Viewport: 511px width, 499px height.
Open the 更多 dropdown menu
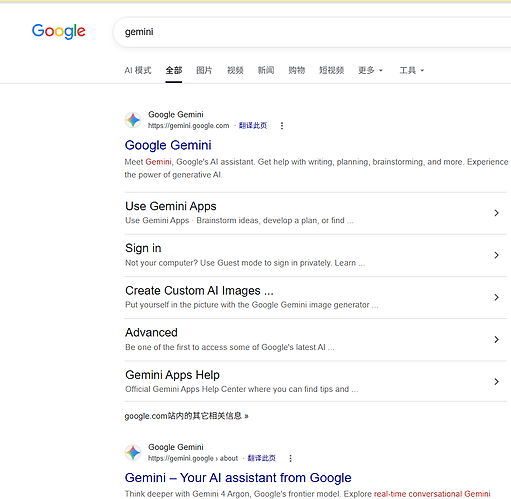pos(370,70)
